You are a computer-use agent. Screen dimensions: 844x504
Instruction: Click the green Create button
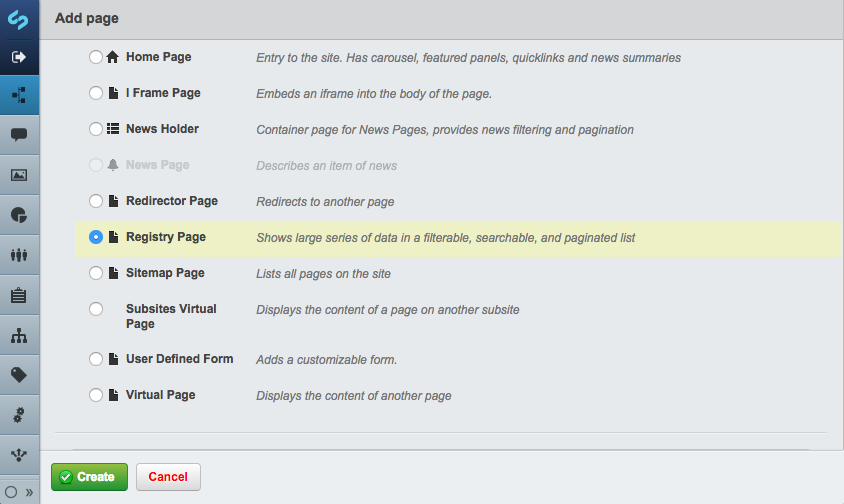pos(89,477)
